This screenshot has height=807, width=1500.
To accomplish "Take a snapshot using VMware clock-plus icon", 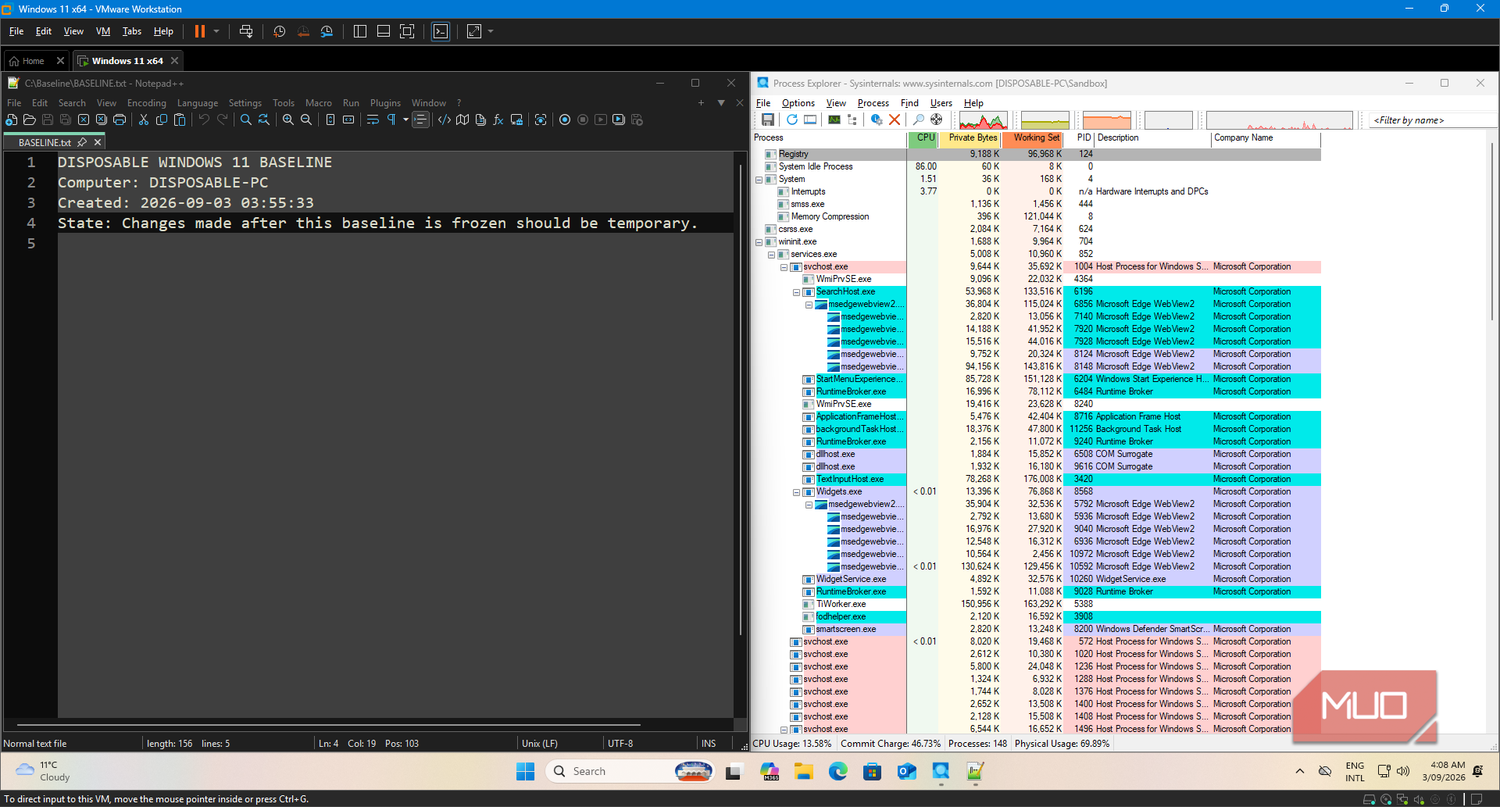I will click(279, 31).
